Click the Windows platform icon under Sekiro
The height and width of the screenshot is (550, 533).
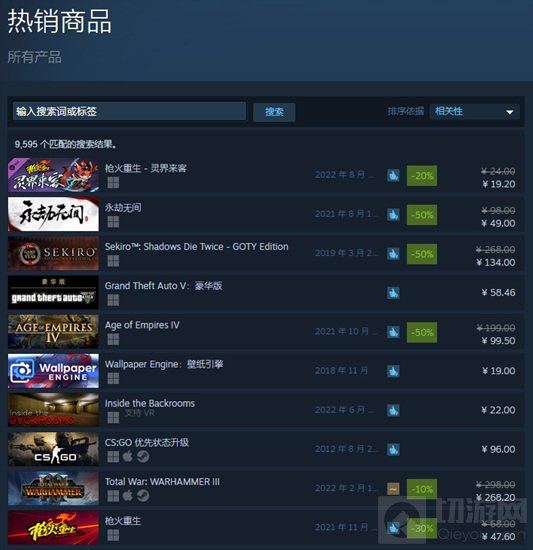coord(113,261)
